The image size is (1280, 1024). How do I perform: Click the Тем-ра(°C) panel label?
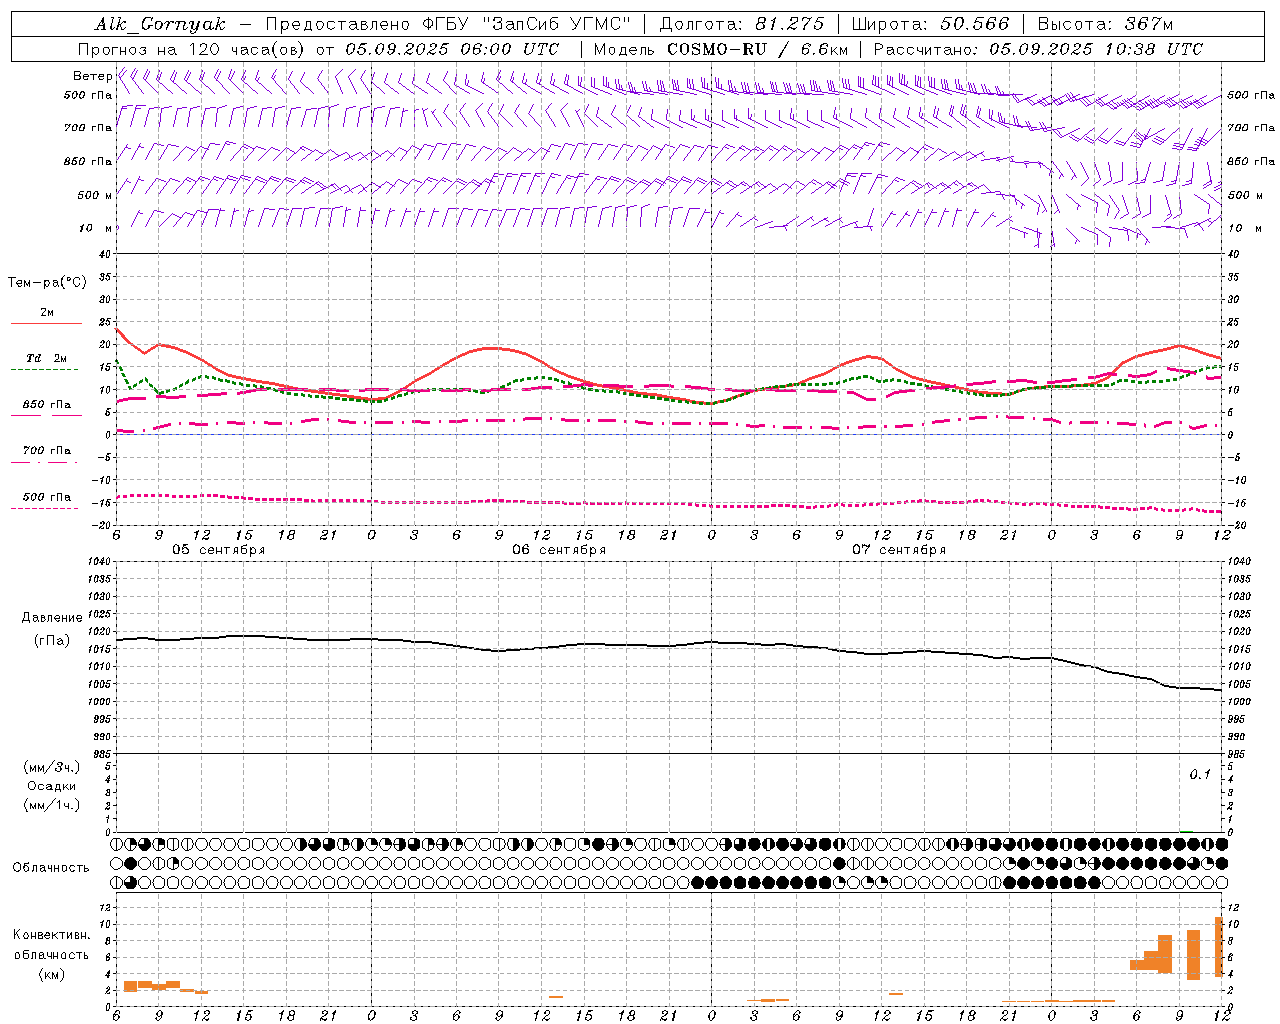click(x=47, y=283)
